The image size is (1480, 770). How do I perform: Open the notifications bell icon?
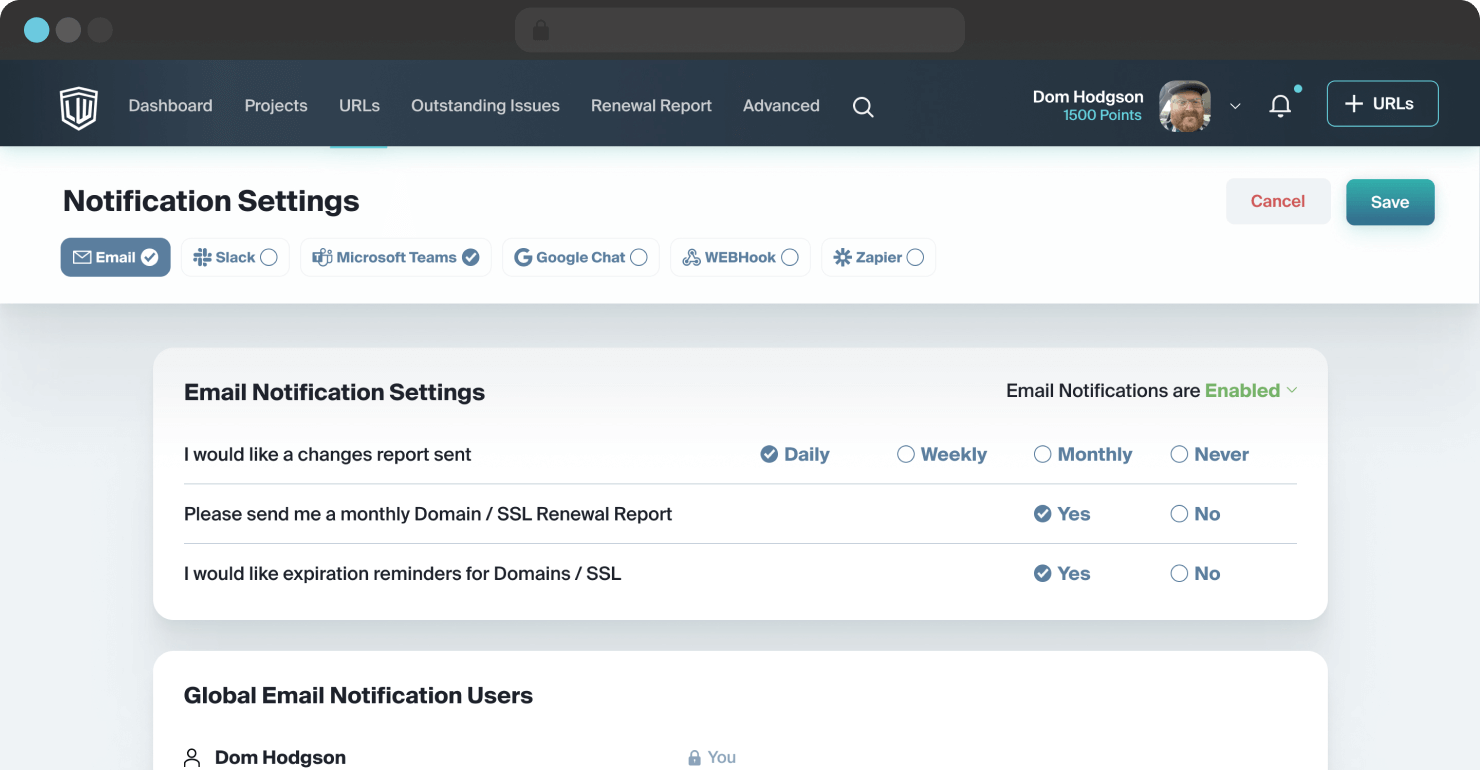coord(1280,106)
